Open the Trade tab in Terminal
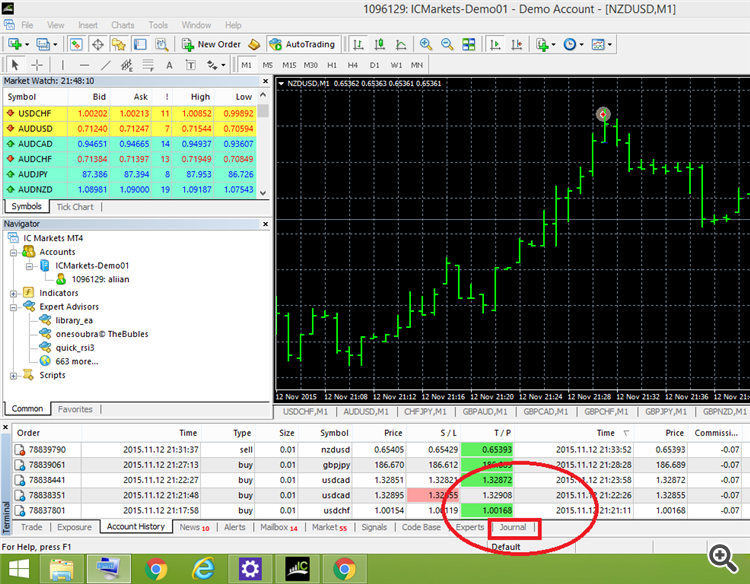The width and height of the screenshot is (750, 584). (x=32, y=527)
